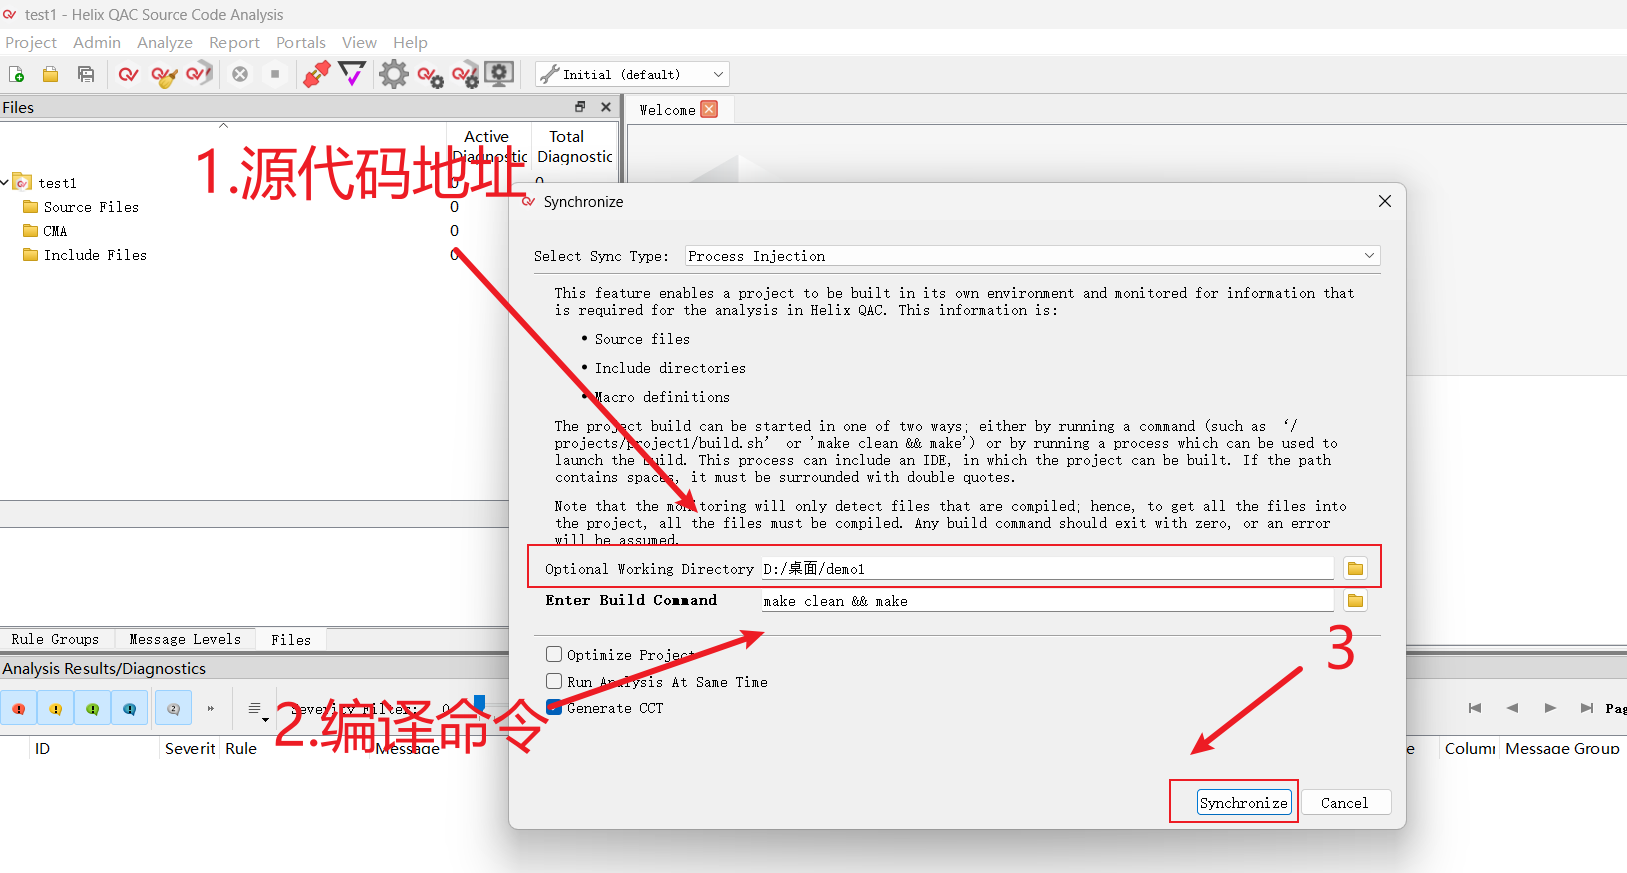Switch to the Message Levels tab
Viewport: 1627px width, 873px height.
185,639
